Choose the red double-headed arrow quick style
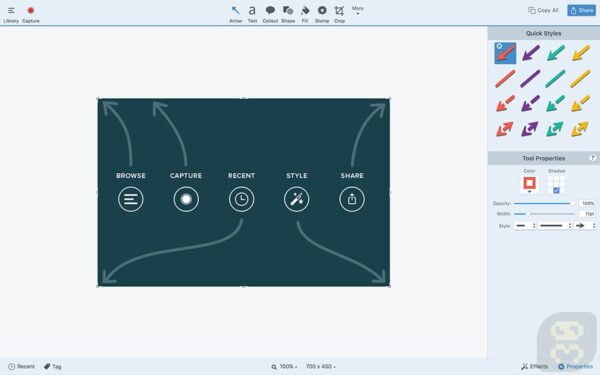Image resolution: width=600 pixels, height=375 pixels. pos(505,129)
